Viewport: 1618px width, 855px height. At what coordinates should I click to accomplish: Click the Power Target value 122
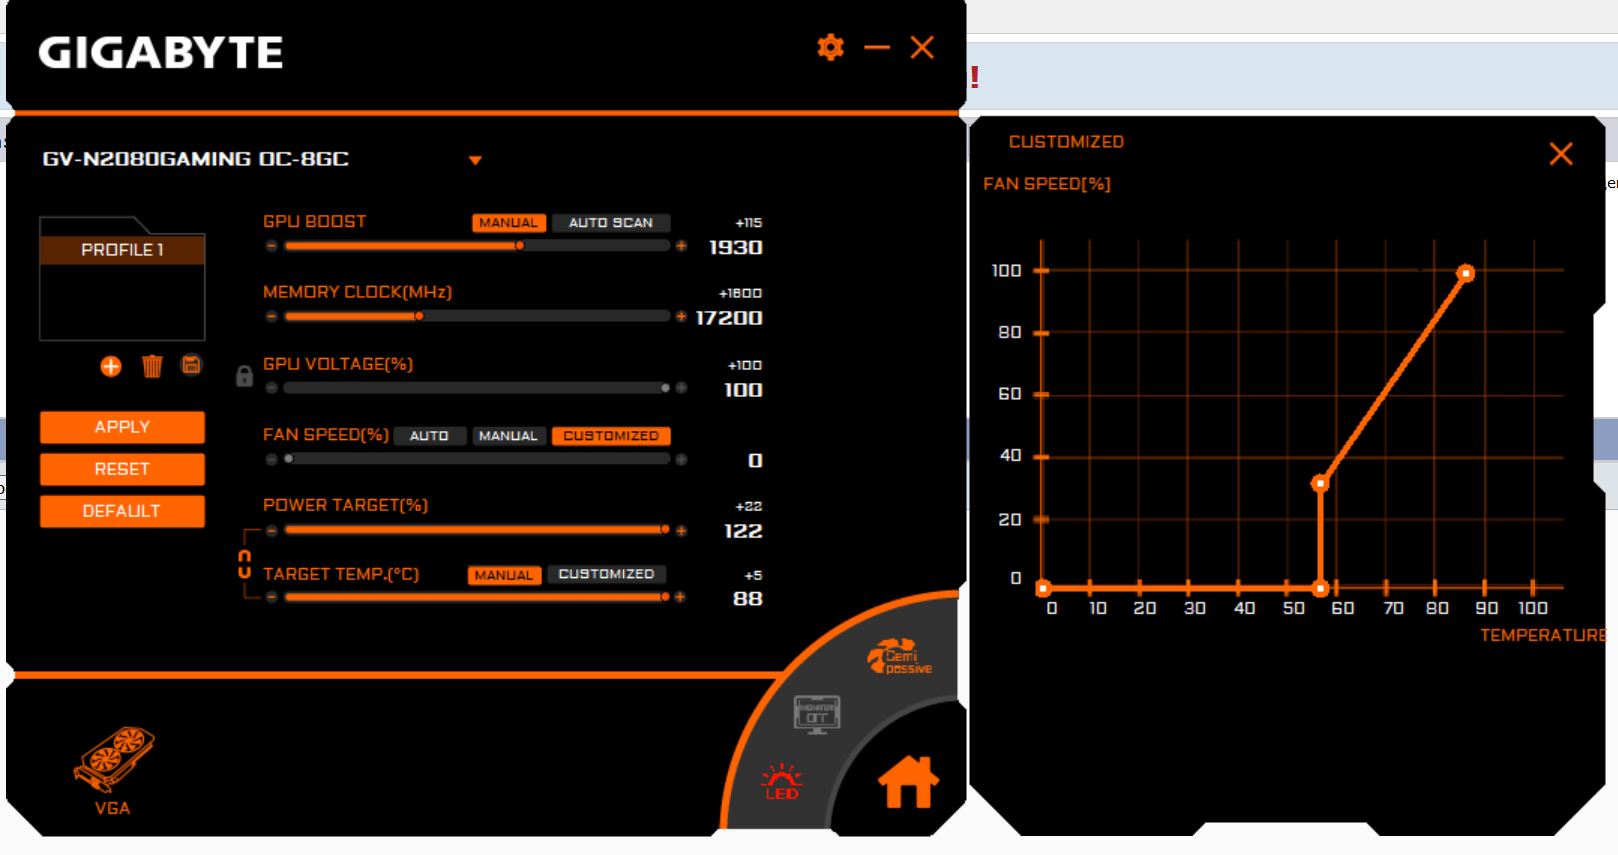coord(743,531)
